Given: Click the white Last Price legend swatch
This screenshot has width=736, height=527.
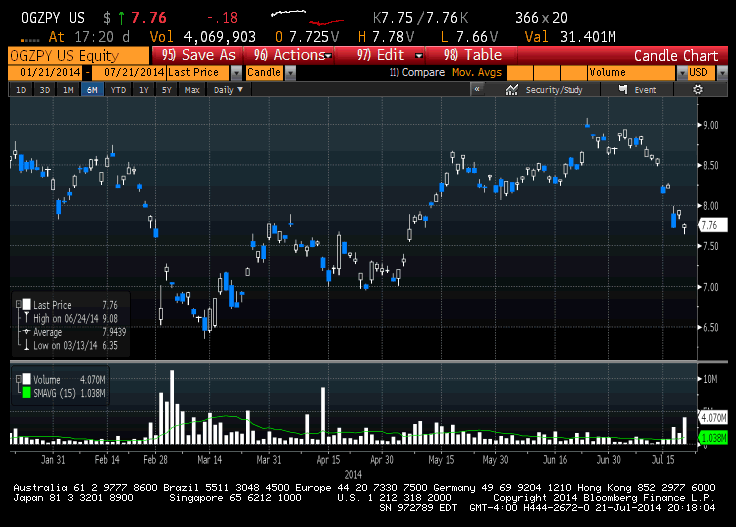Looking at the screenshot, I should point(27,305).
